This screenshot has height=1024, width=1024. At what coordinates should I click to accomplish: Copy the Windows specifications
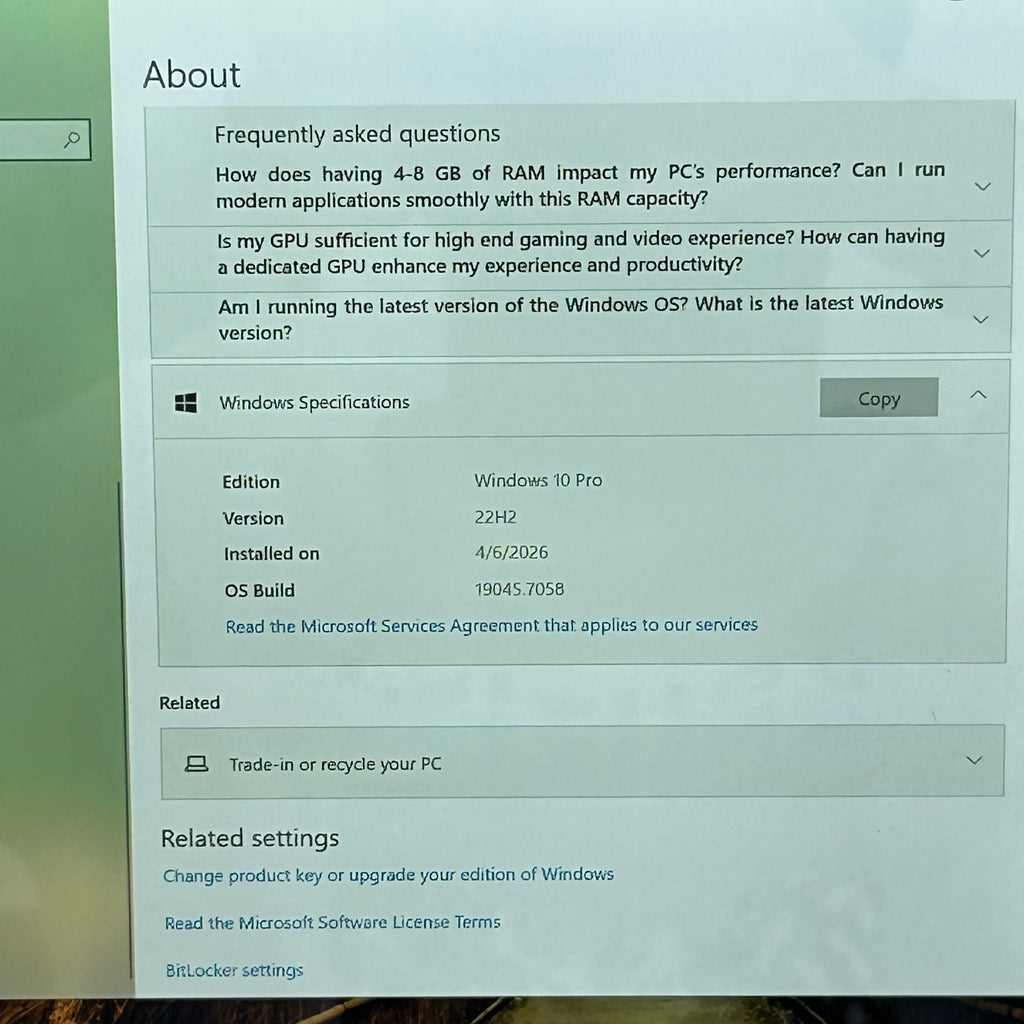pos(879,398)
